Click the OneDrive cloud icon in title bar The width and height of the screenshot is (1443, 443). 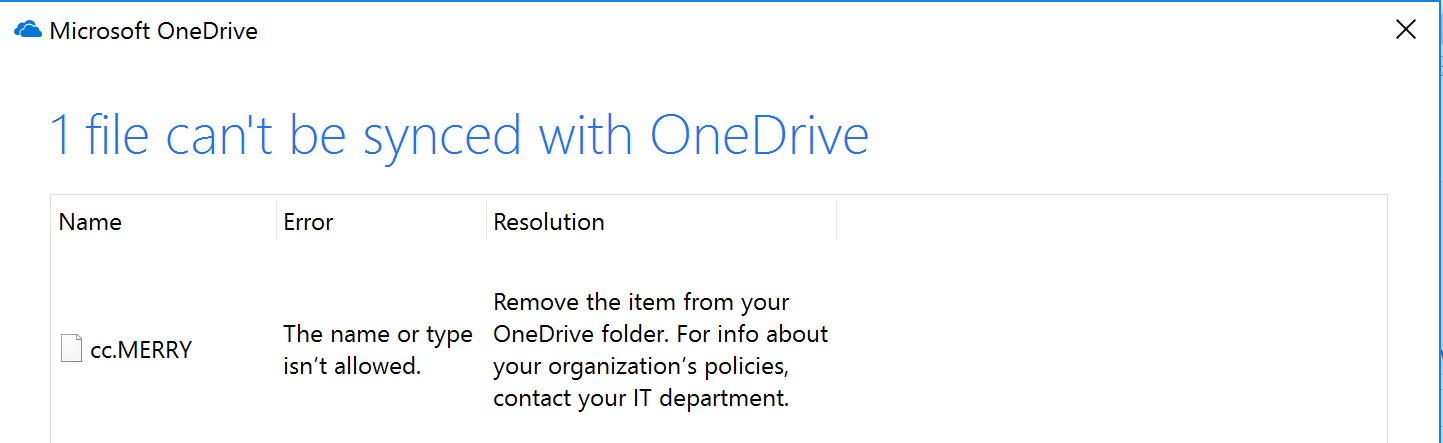pyautogui.click(x=27, y=30)
